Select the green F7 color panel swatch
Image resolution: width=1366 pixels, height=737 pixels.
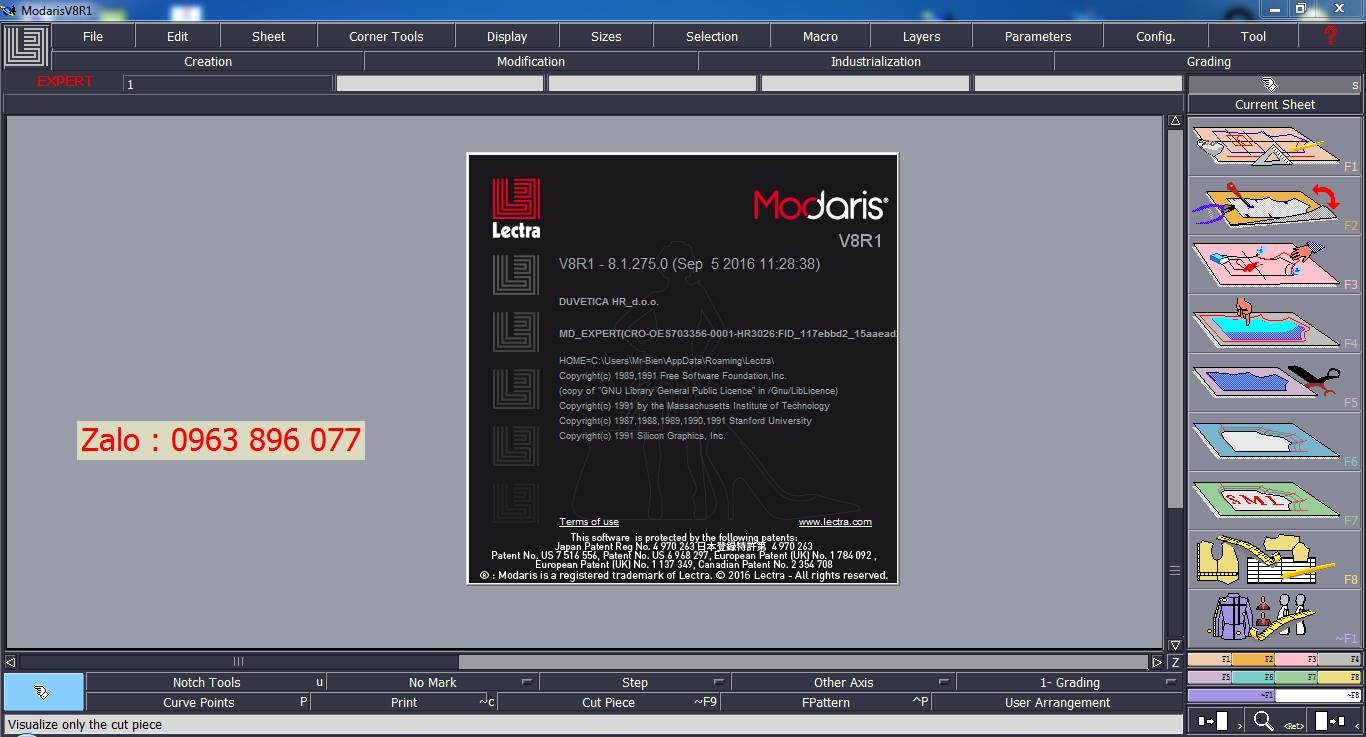pyautogui.click(x=1296, y=677)
